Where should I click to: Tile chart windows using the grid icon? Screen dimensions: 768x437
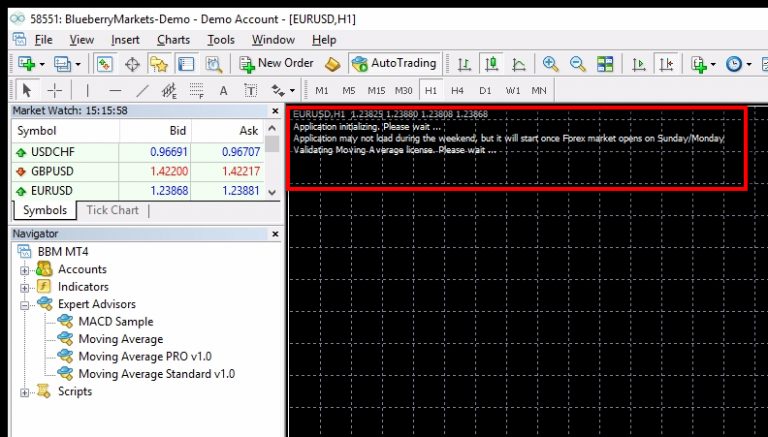(605, 64)
